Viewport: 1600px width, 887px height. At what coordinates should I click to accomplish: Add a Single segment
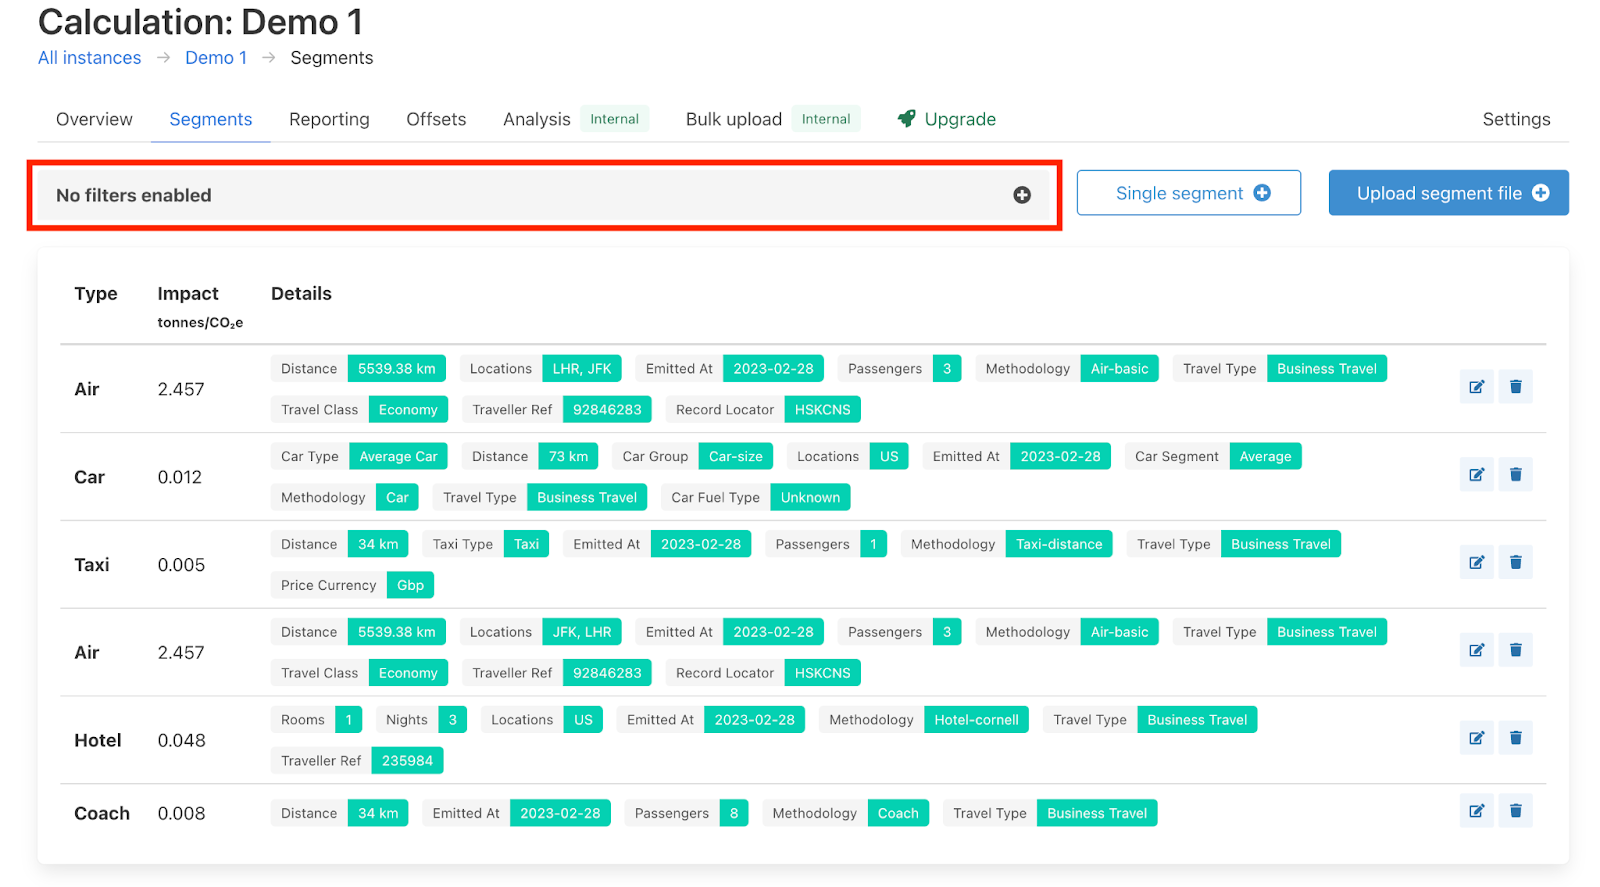click(1188, 193)
